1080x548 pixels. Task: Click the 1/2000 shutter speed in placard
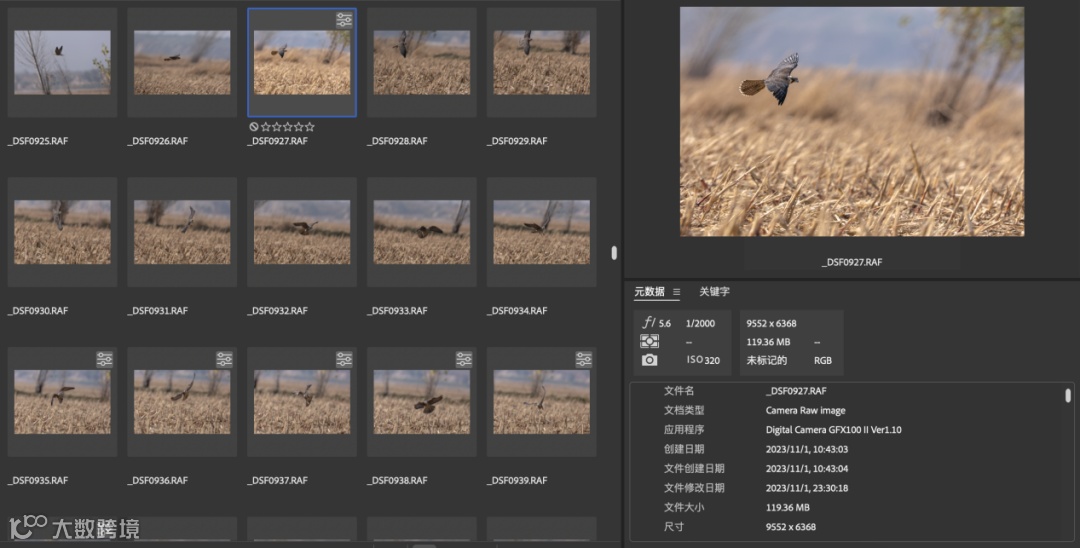tap(700, 323)
